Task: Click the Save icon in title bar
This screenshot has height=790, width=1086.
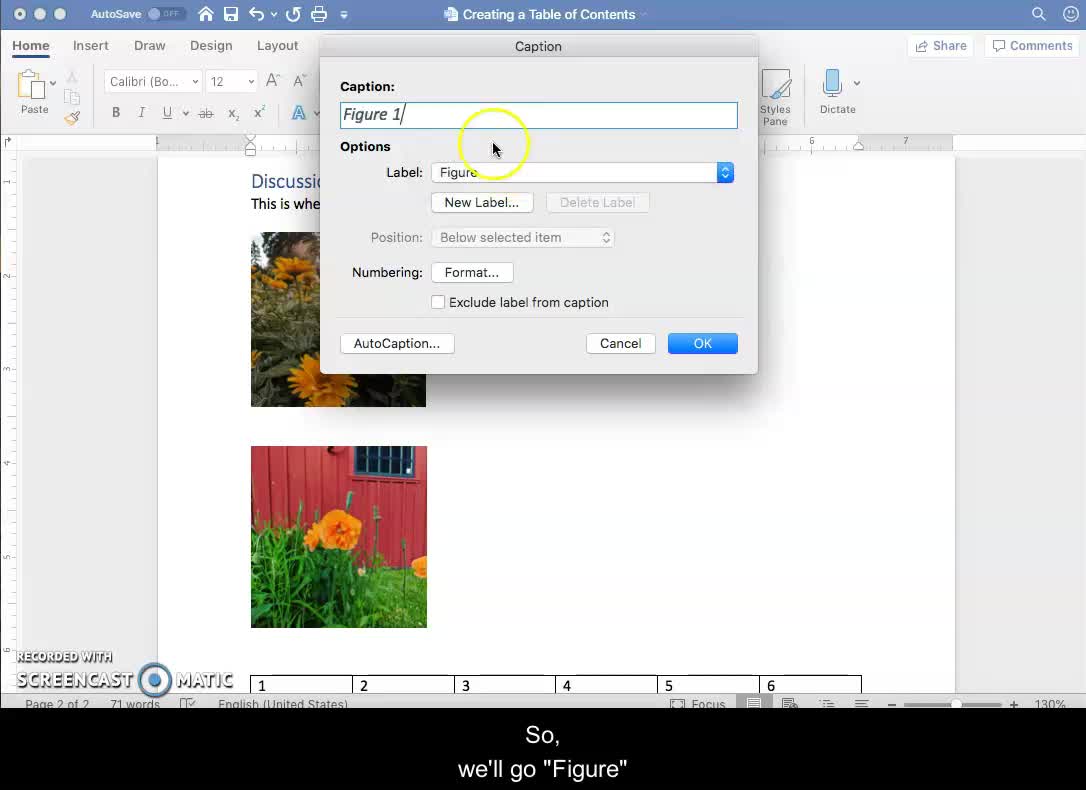Action: (x=231, y=14)
